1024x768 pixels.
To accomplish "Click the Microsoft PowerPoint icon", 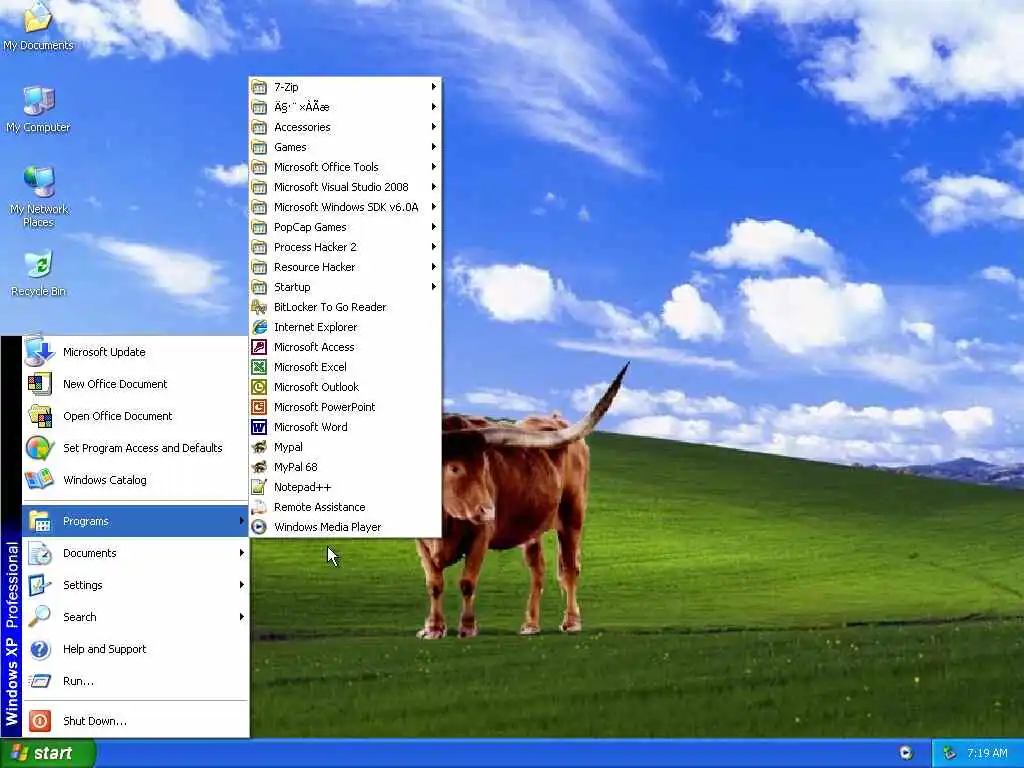I will [259, 407].
